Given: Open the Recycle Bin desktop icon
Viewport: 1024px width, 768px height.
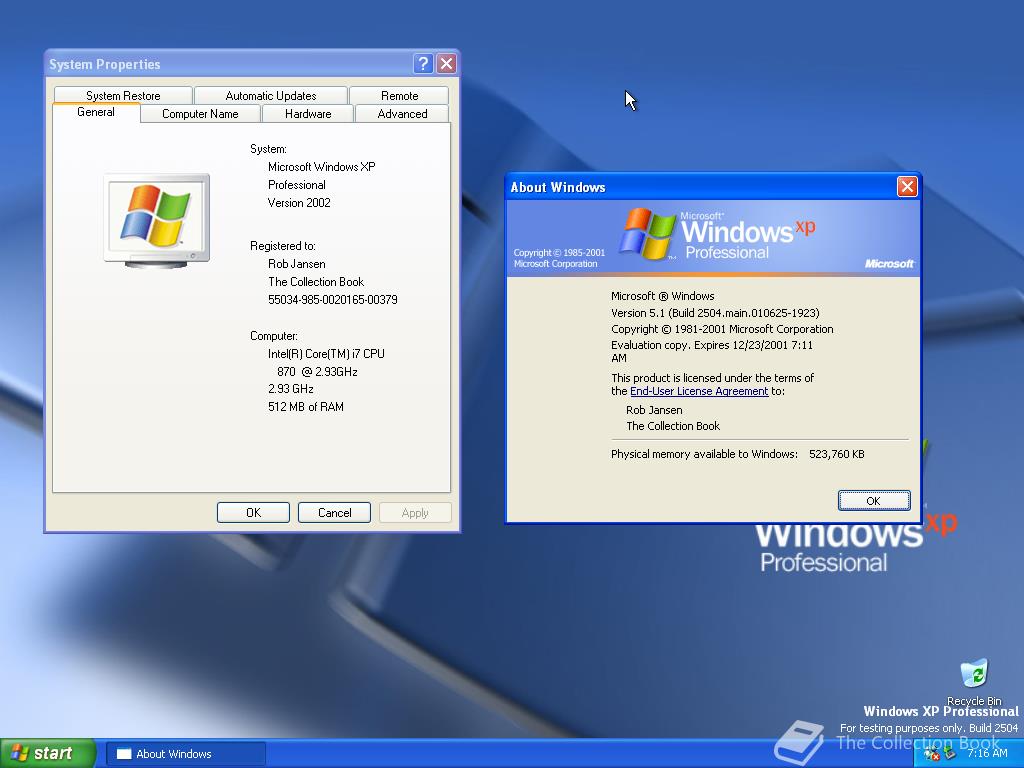Looking at the screenshot, I should click(x=974, y=680).
